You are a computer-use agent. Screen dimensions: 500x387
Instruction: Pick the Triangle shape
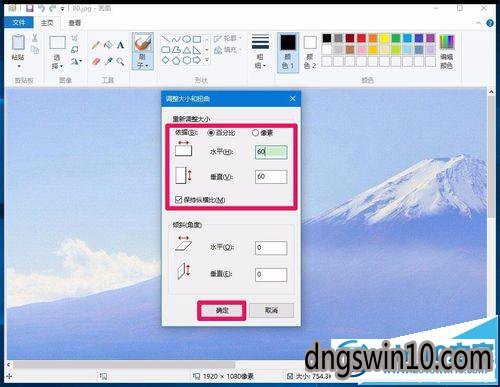[187, 50]
